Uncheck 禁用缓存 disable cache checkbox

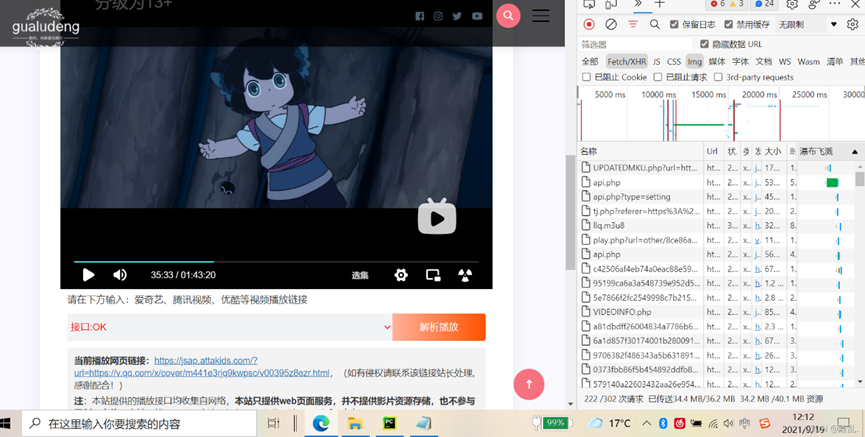[x=729, y=24]
